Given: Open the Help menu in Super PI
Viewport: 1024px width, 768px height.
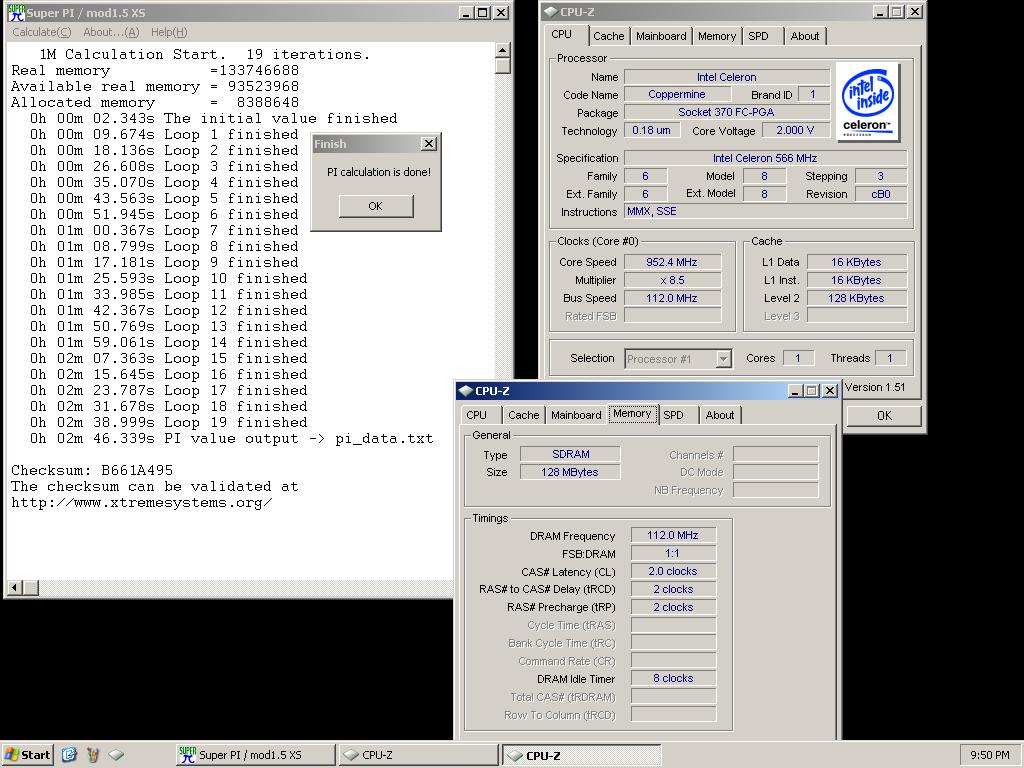Looking at the screenshot, I should 169,32.
